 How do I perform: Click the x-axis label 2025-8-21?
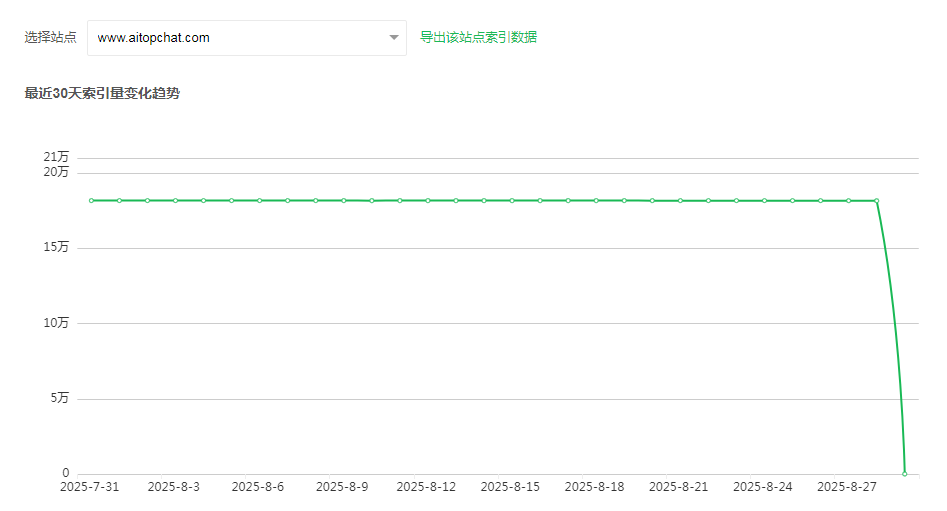tap(678, 487)
